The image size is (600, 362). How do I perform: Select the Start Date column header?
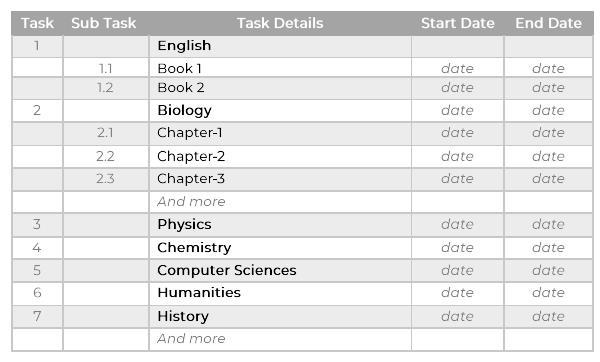(458, 23)
